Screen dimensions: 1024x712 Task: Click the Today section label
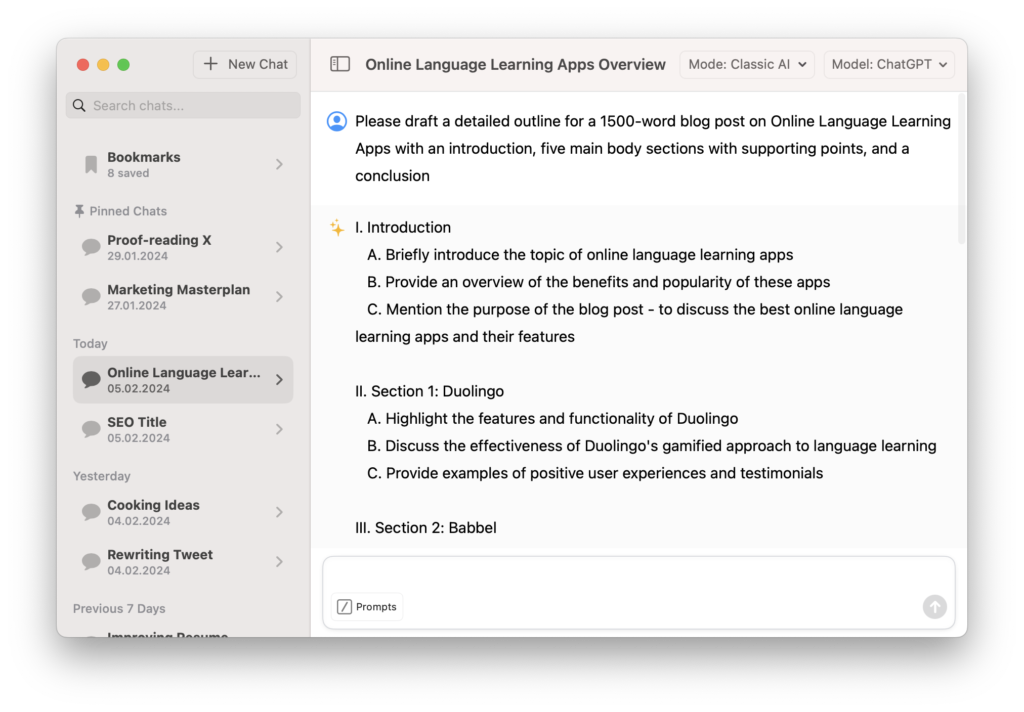coord(90,344)
